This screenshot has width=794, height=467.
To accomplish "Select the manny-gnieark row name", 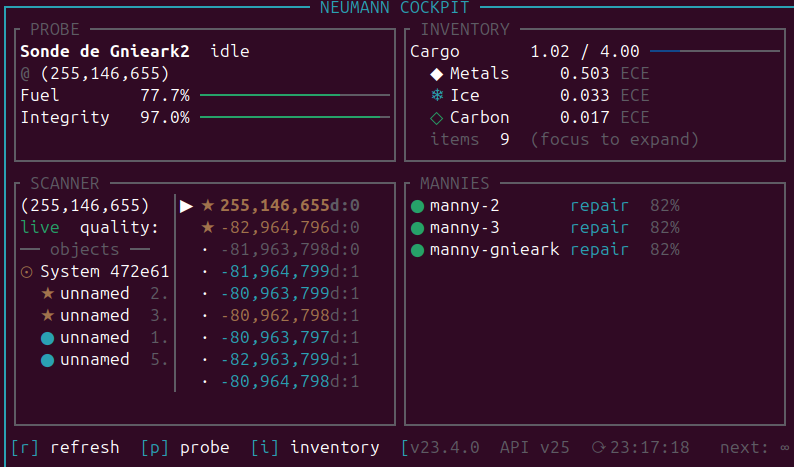I will tap(495, 250).
